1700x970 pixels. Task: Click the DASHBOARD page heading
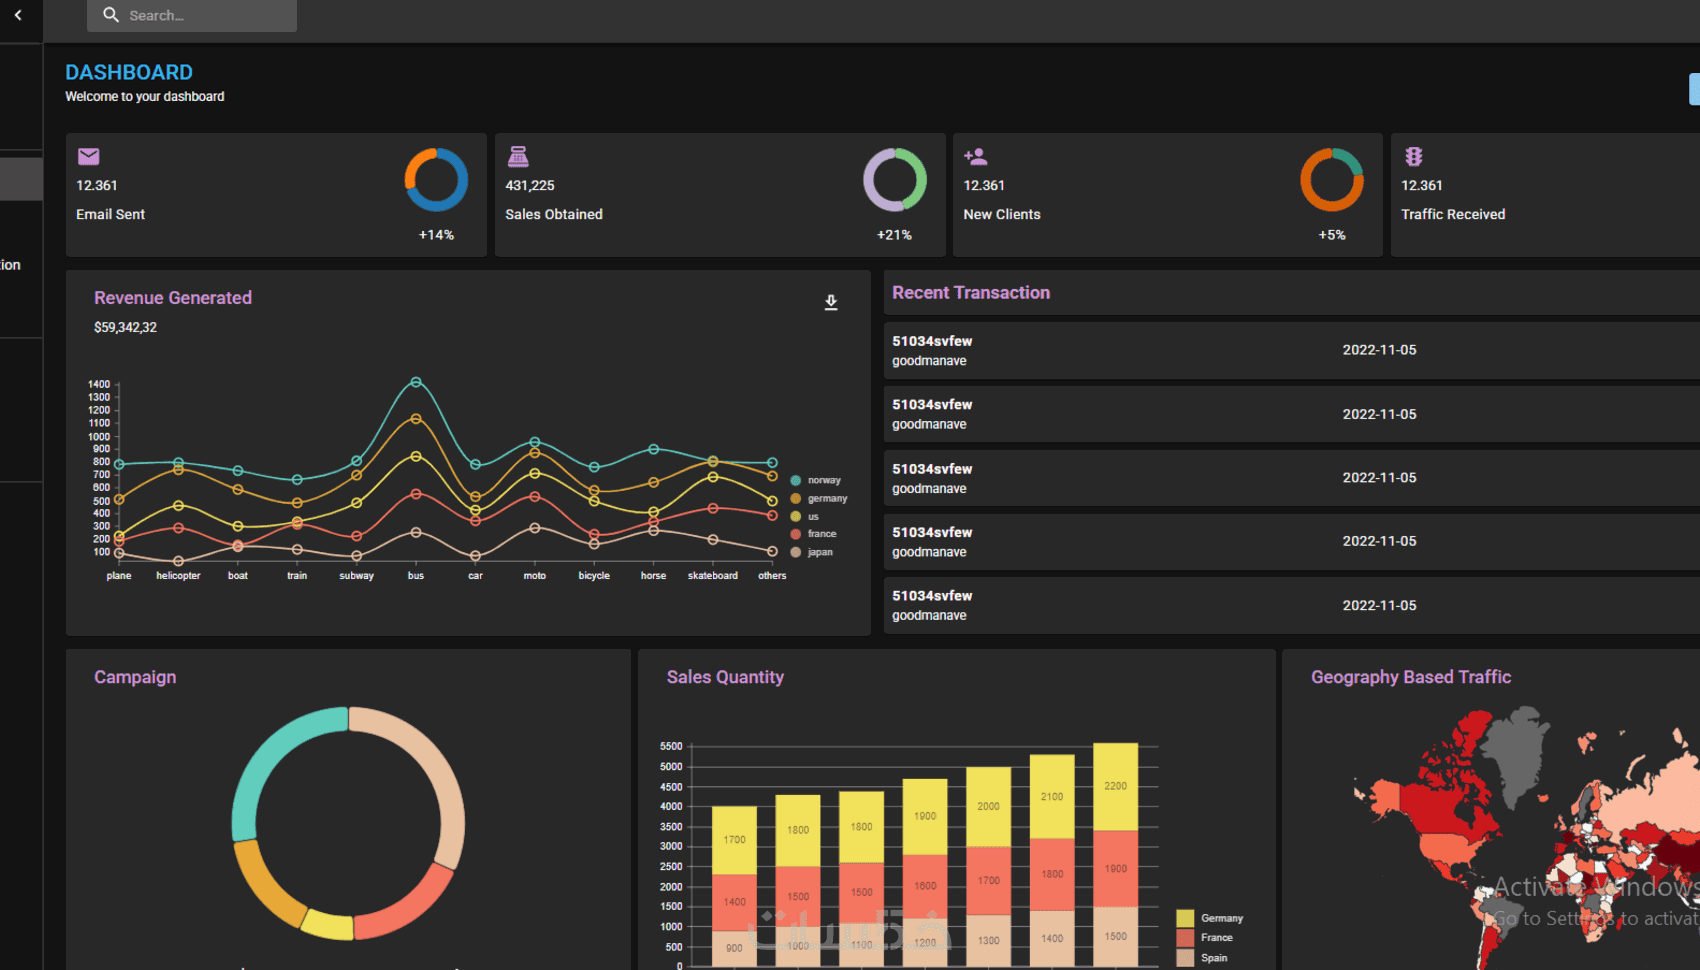coord(129,72)
